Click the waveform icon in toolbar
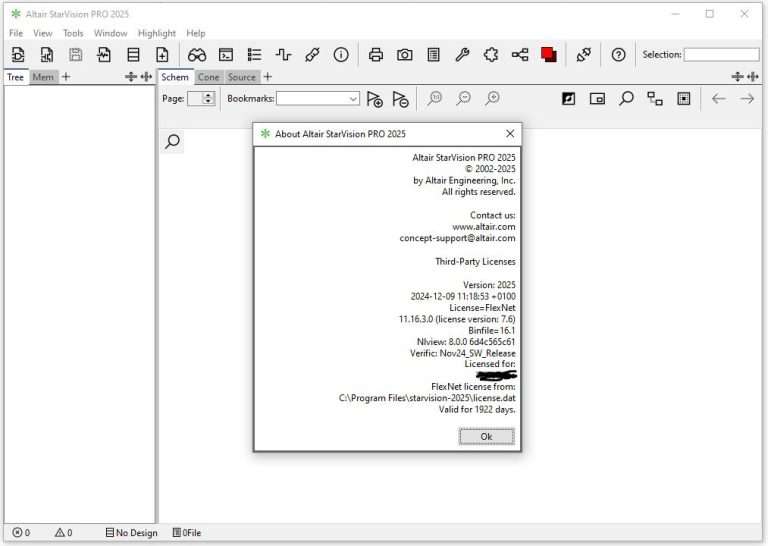Screen dimensions: 768x546 click(283, 55)
